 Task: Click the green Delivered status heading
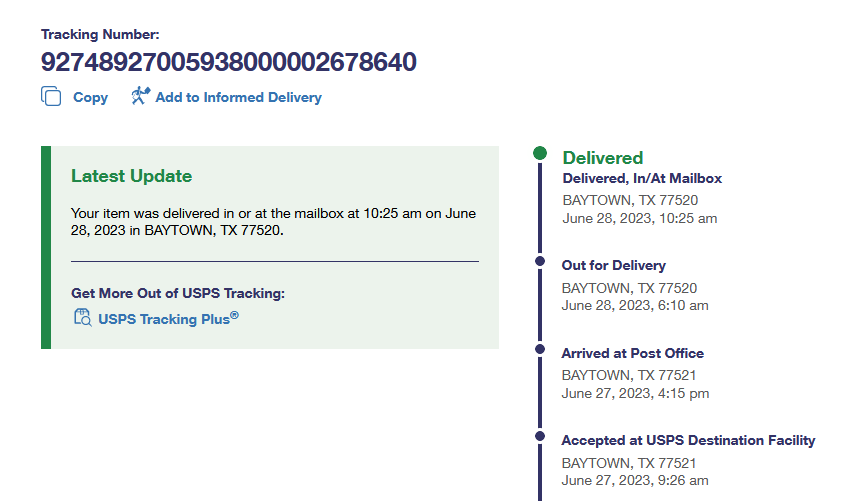click(x=602, y=158)
